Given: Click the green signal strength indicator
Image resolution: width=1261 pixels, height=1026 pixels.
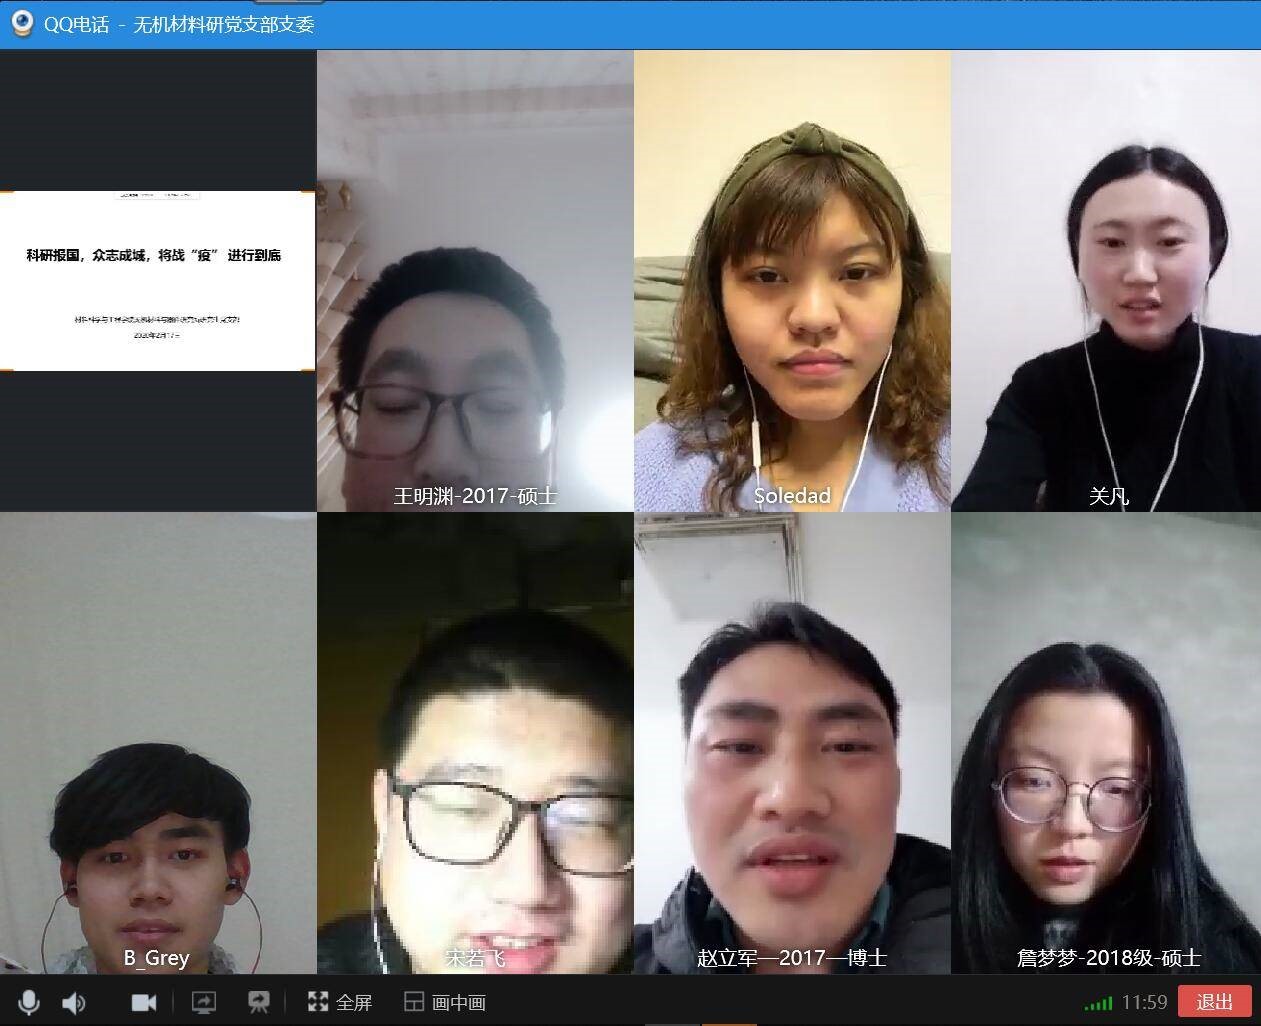Looking at the screenshot, I should [1098, 1003].
